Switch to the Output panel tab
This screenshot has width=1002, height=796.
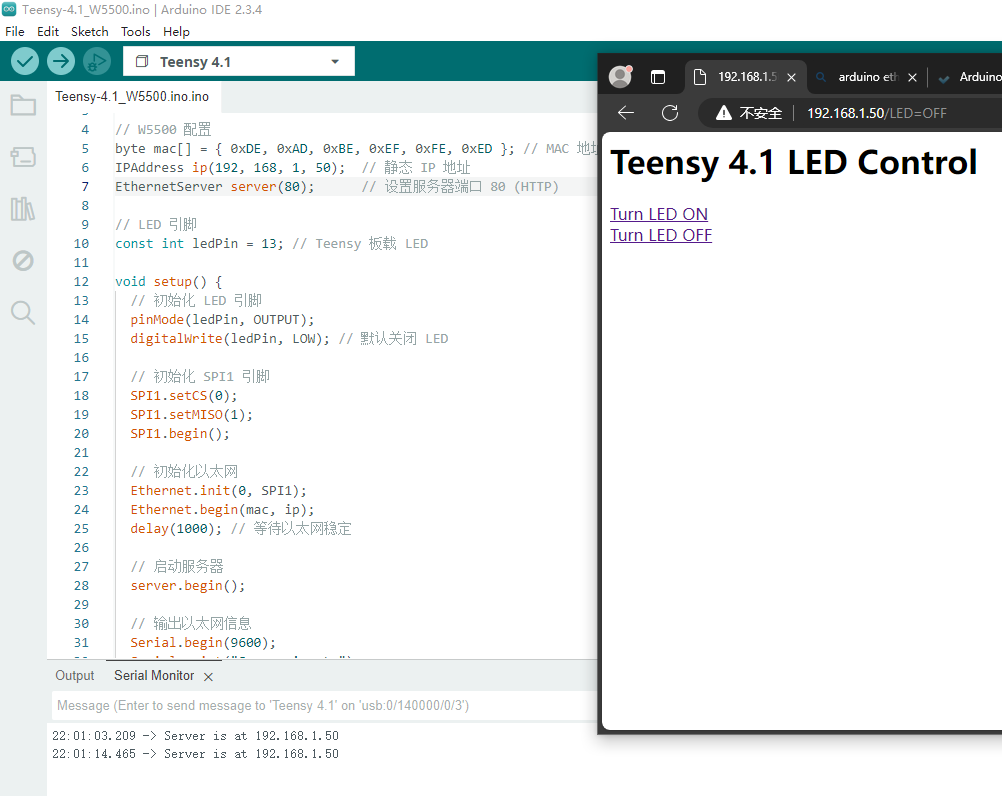click(x=75, y=675)
